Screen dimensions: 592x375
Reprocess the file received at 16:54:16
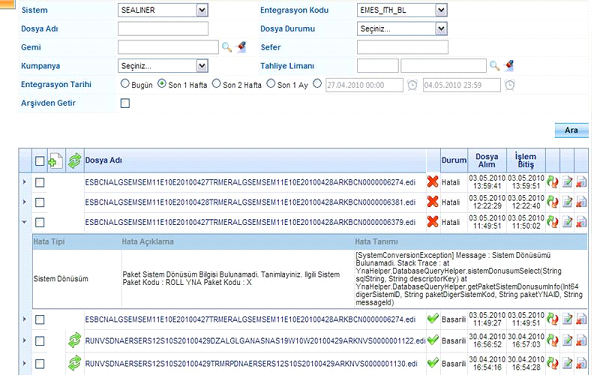tap(552, 363)
